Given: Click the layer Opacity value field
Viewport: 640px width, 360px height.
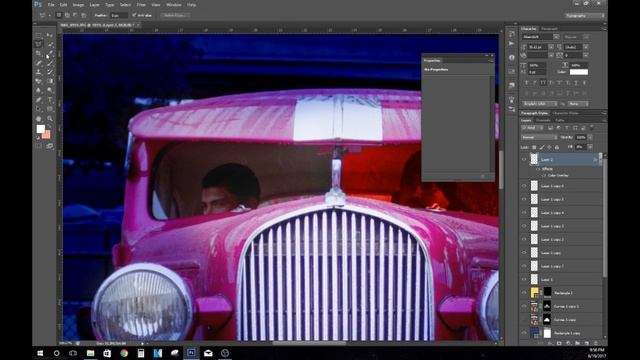Looking at the screenshot, I should 580,137.
